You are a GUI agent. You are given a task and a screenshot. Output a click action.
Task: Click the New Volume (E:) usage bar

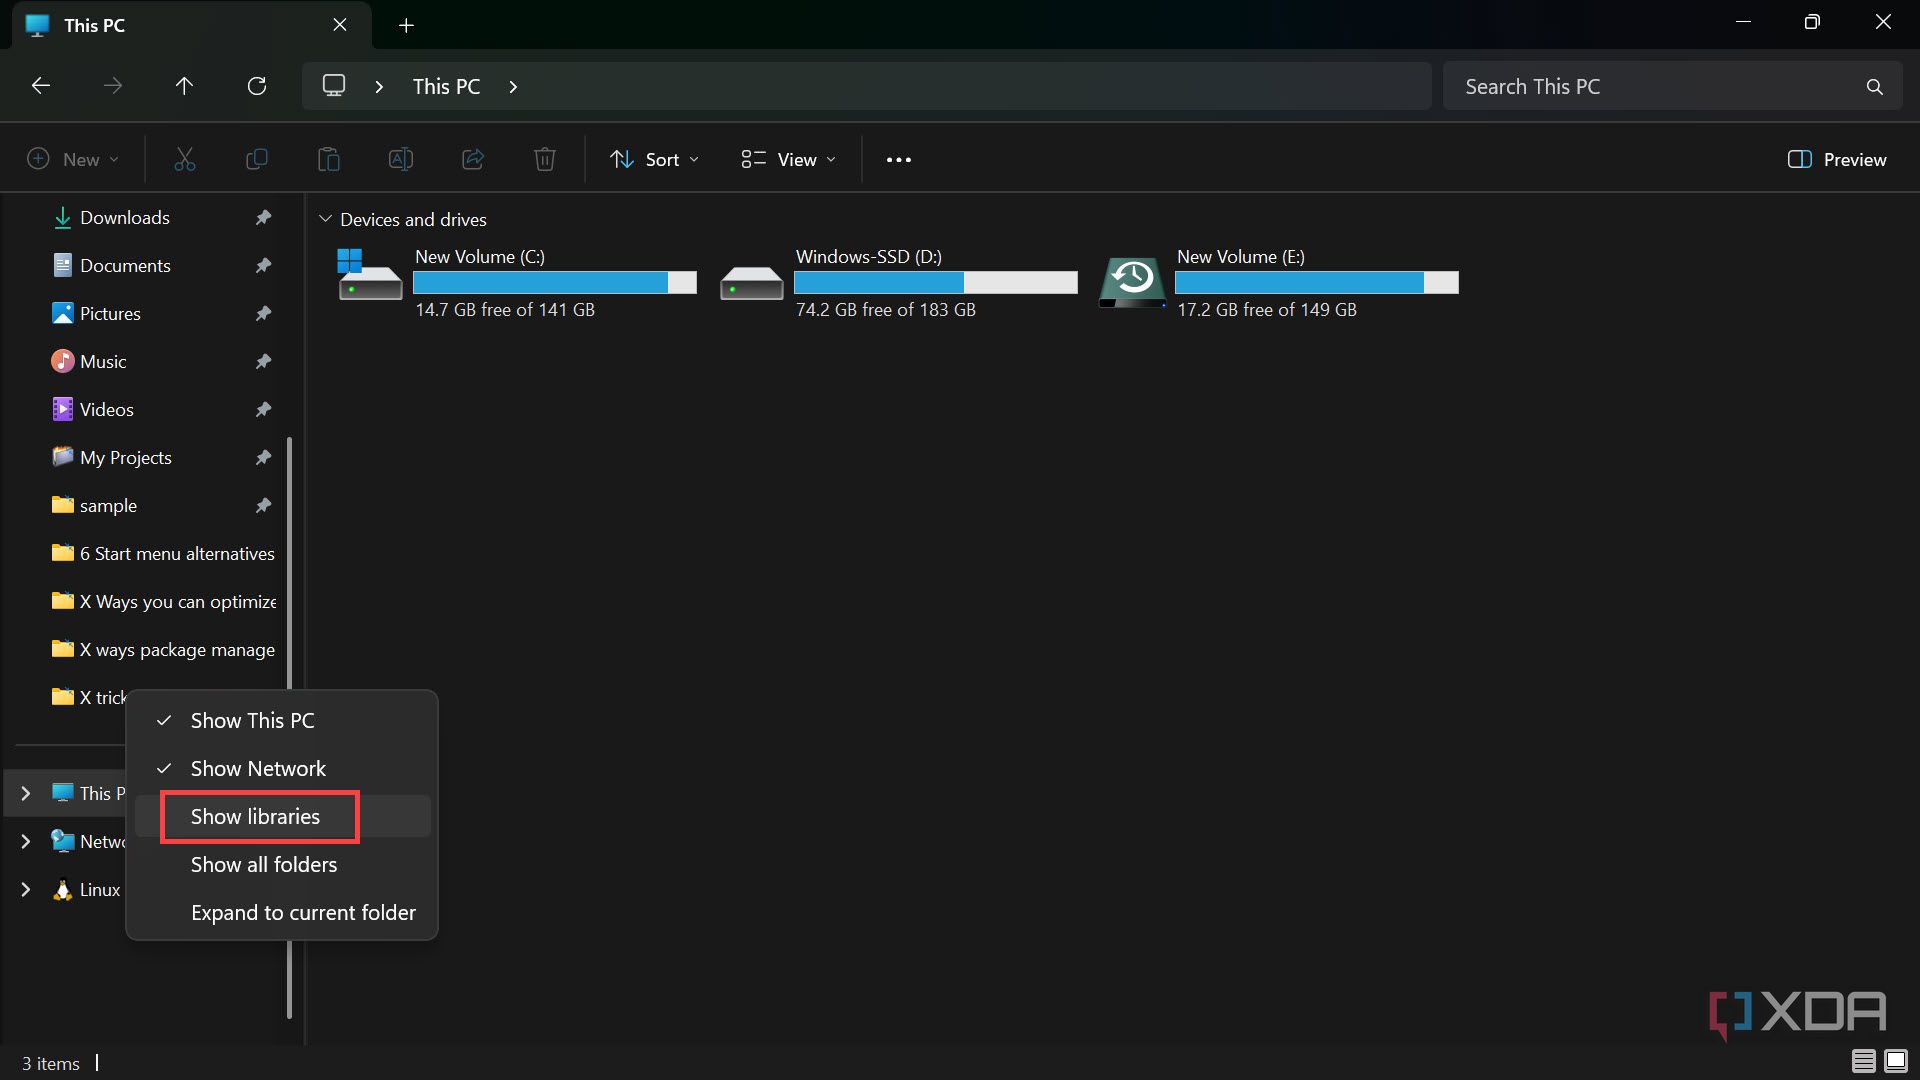pyautogui.click(x=1317, y=283)
